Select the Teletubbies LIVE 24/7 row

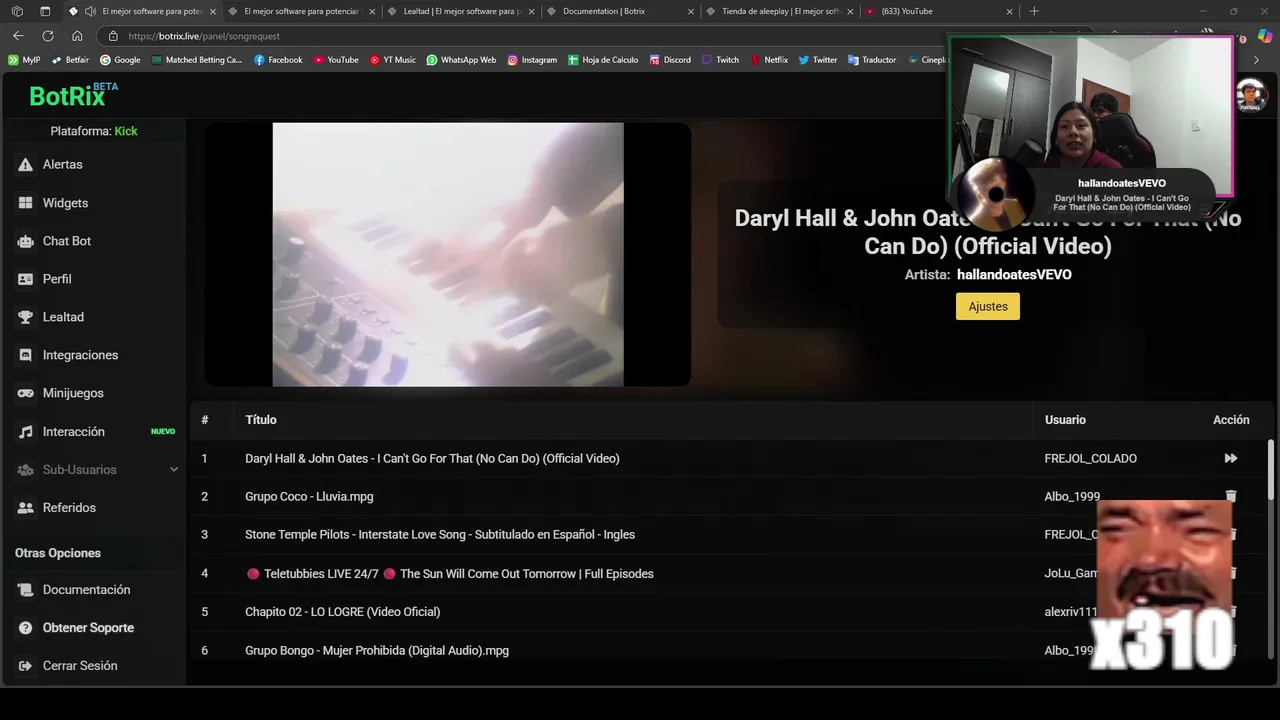730,574
